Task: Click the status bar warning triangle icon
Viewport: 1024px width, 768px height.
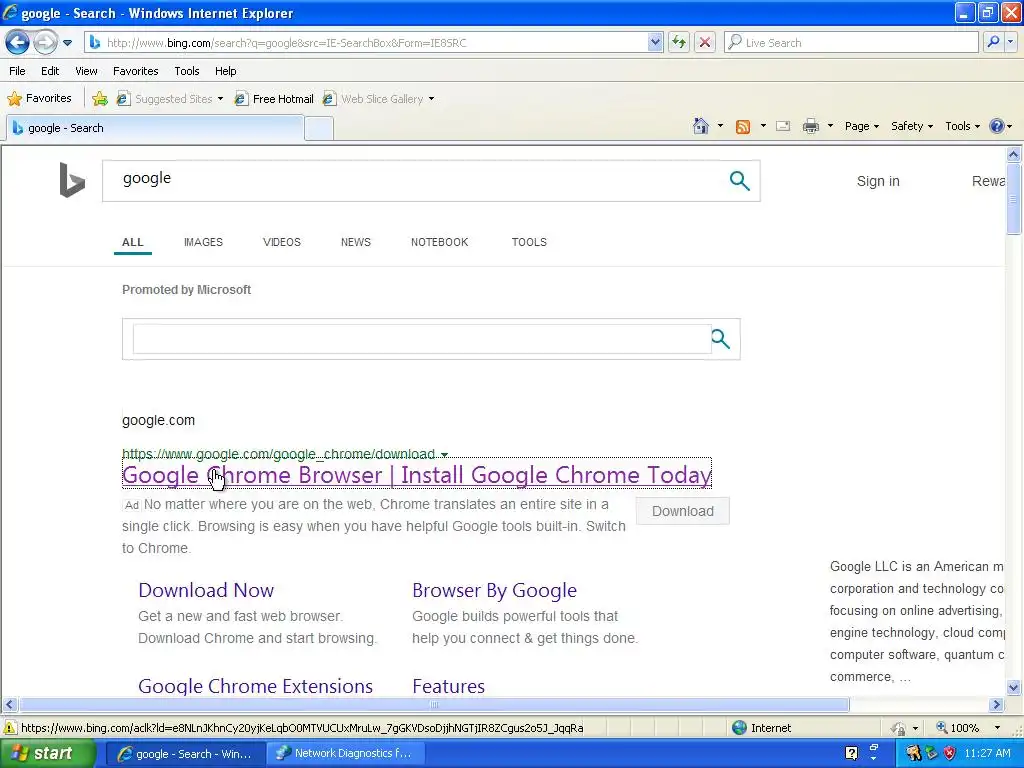Action: pyautogui.click(x=10, y=728)
